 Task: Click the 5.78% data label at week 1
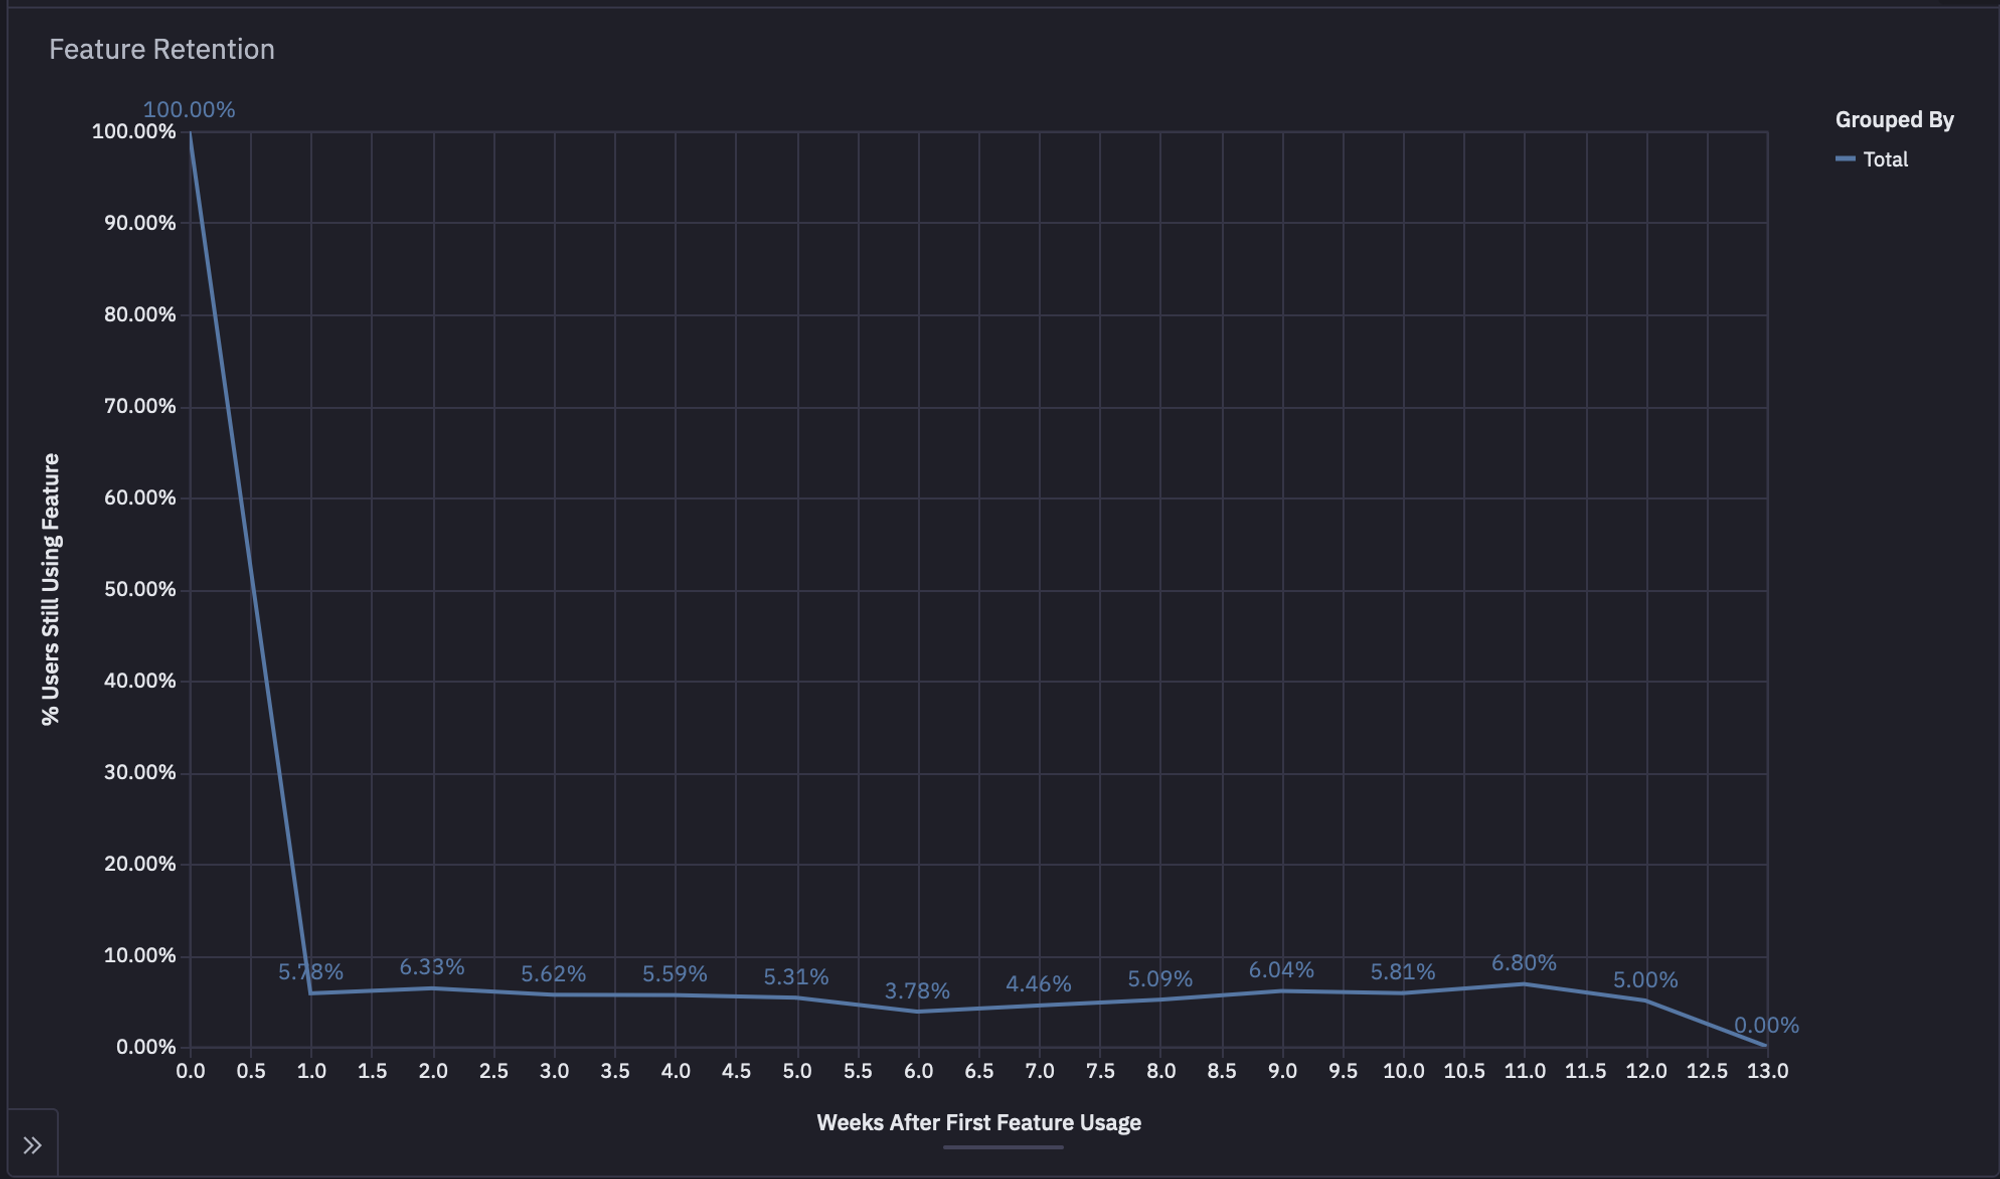310,972
